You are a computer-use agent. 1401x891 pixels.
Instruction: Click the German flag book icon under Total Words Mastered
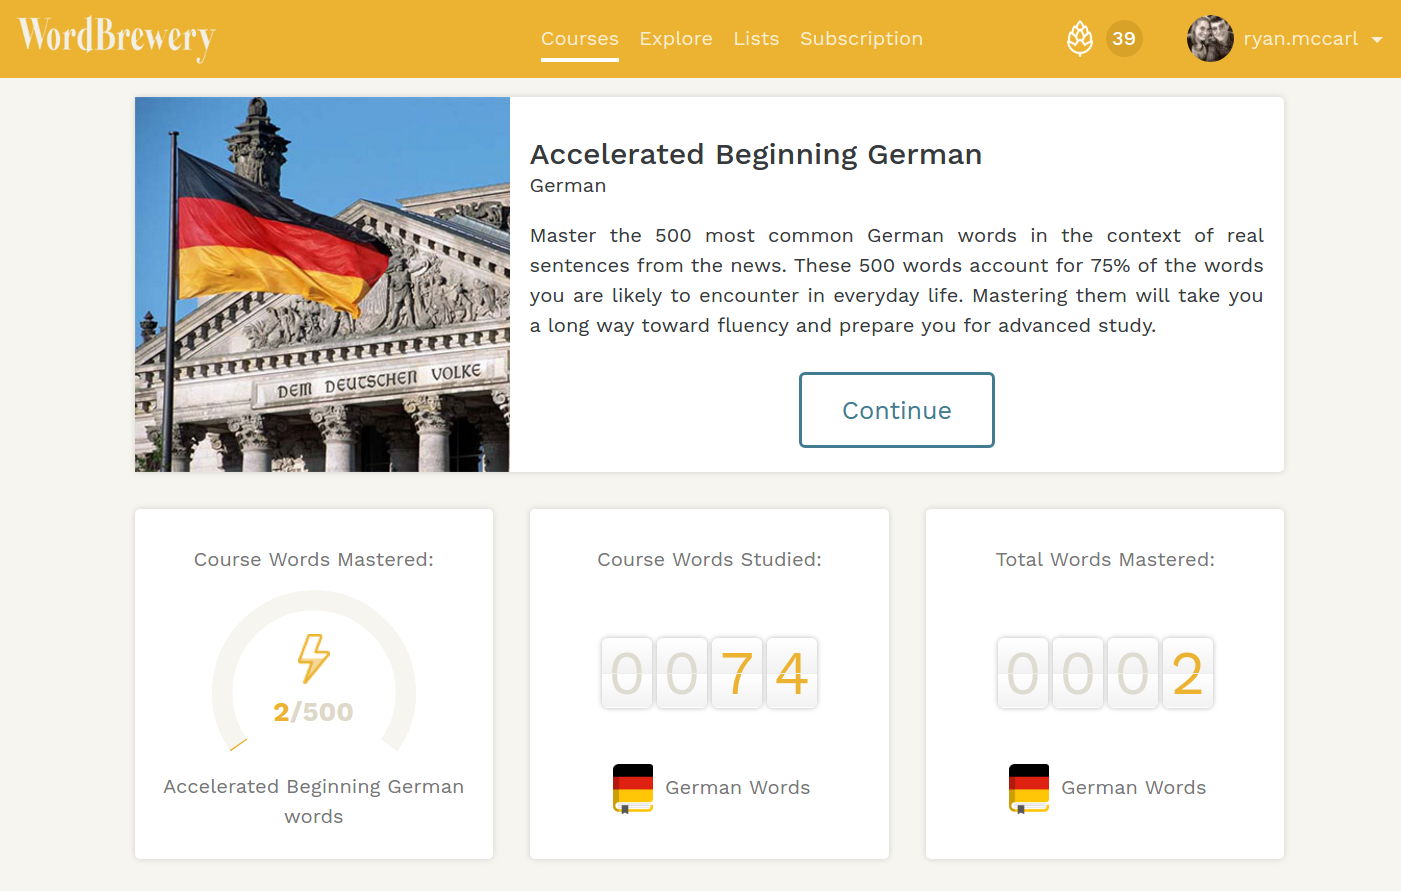(x=1029, y=788)
